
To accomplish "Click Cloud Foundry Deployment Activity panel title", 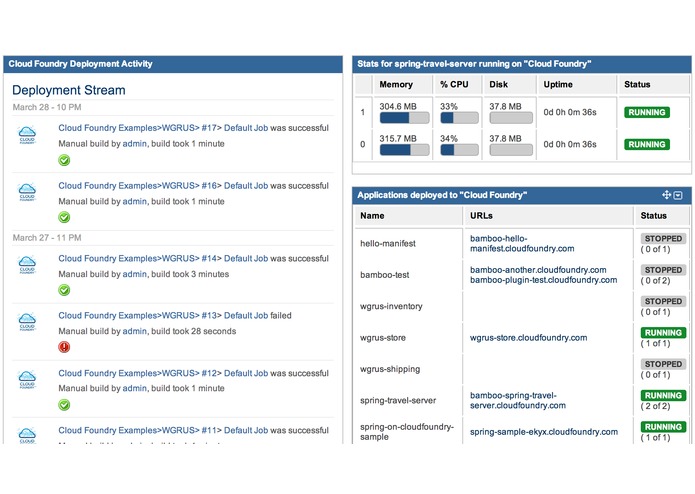I will [x=80, y=64].
